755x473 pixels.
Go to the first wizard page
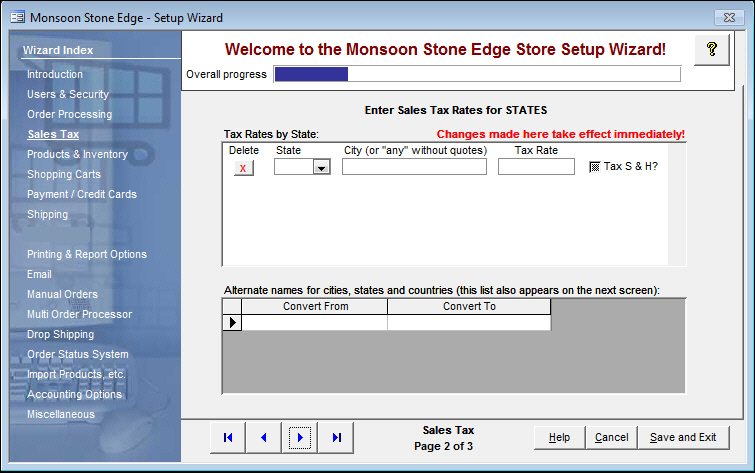click(228, 437)
